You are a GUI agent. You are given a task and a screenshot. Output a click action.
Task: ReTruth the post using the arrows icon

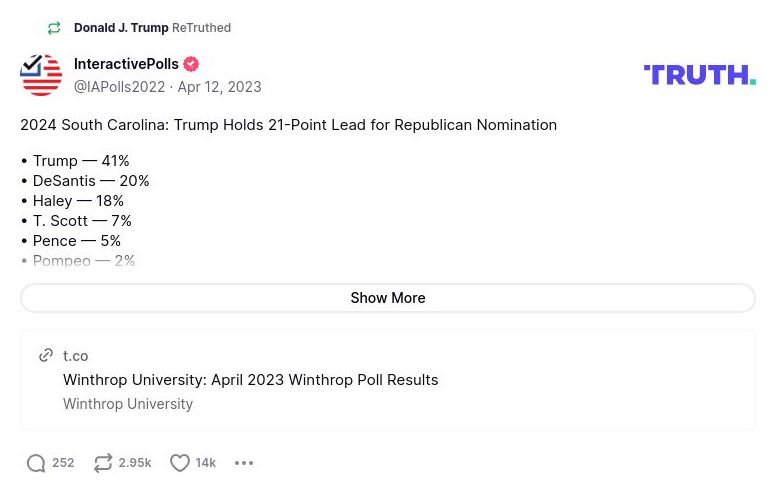click(103, 463)
